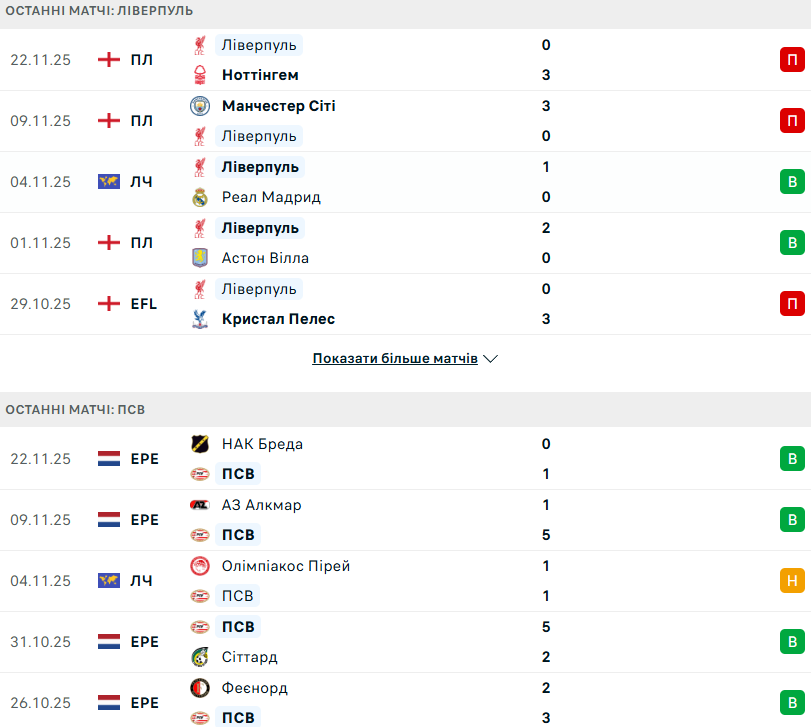Expand 'Показати більше матчів' chevron
Screen dimensions: 811x727
(x=490, y=358)
